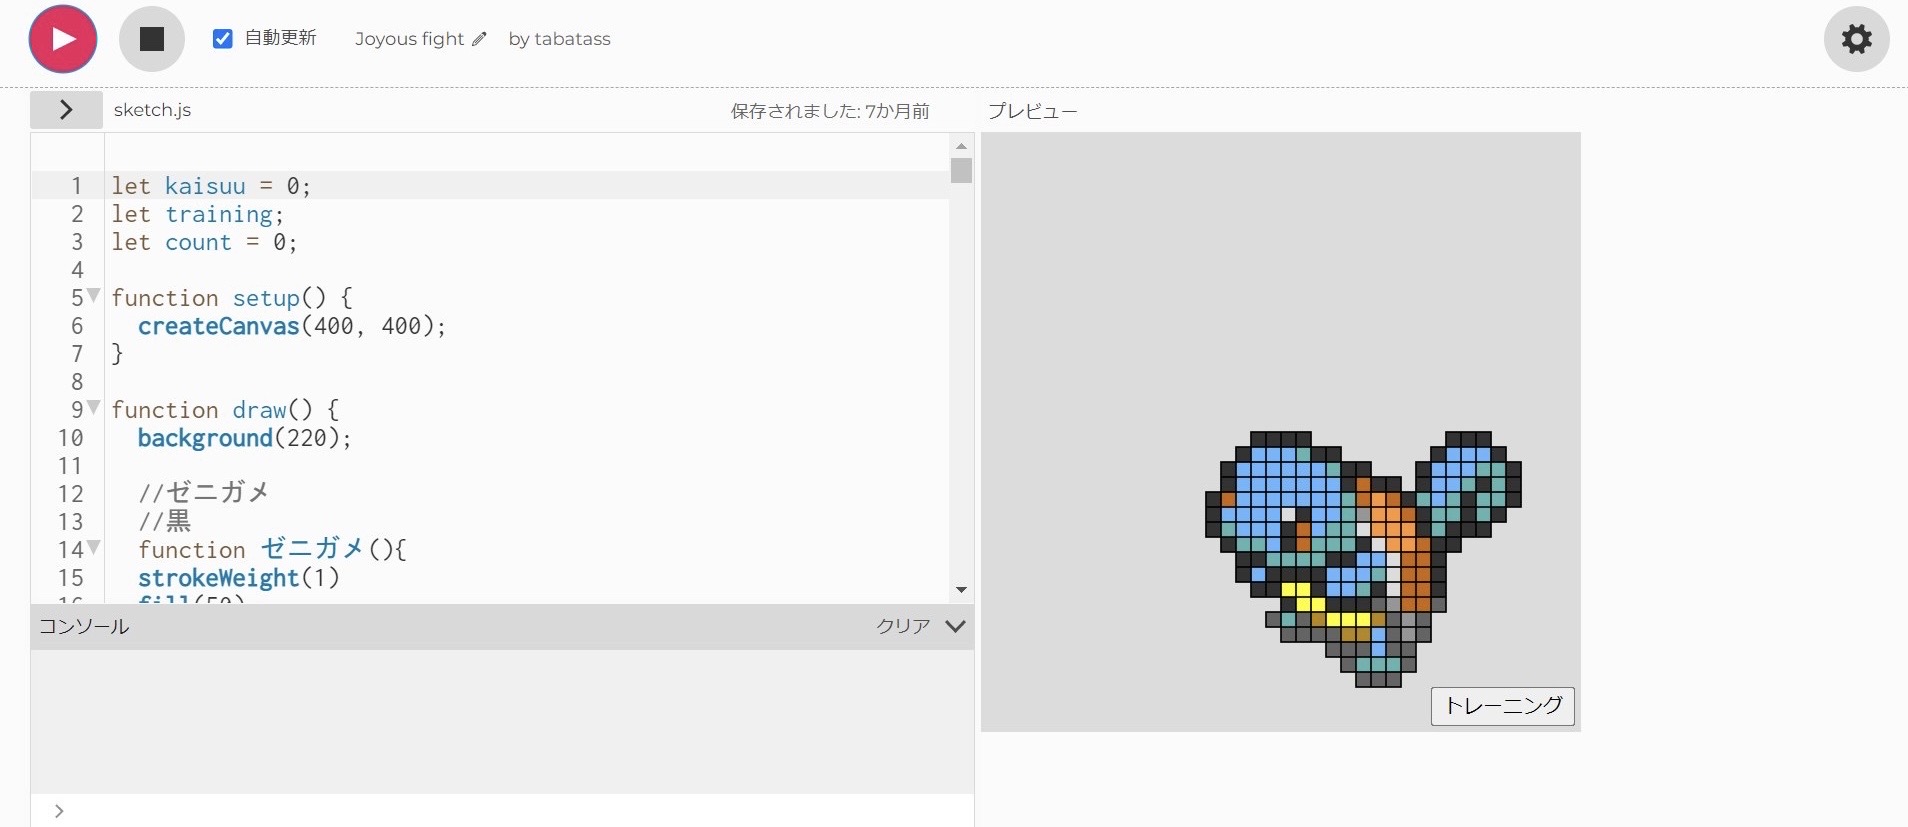Click the プレビュー preview heading
The width and height of the screenshot is (1908, 827).
pos(1033,111)
